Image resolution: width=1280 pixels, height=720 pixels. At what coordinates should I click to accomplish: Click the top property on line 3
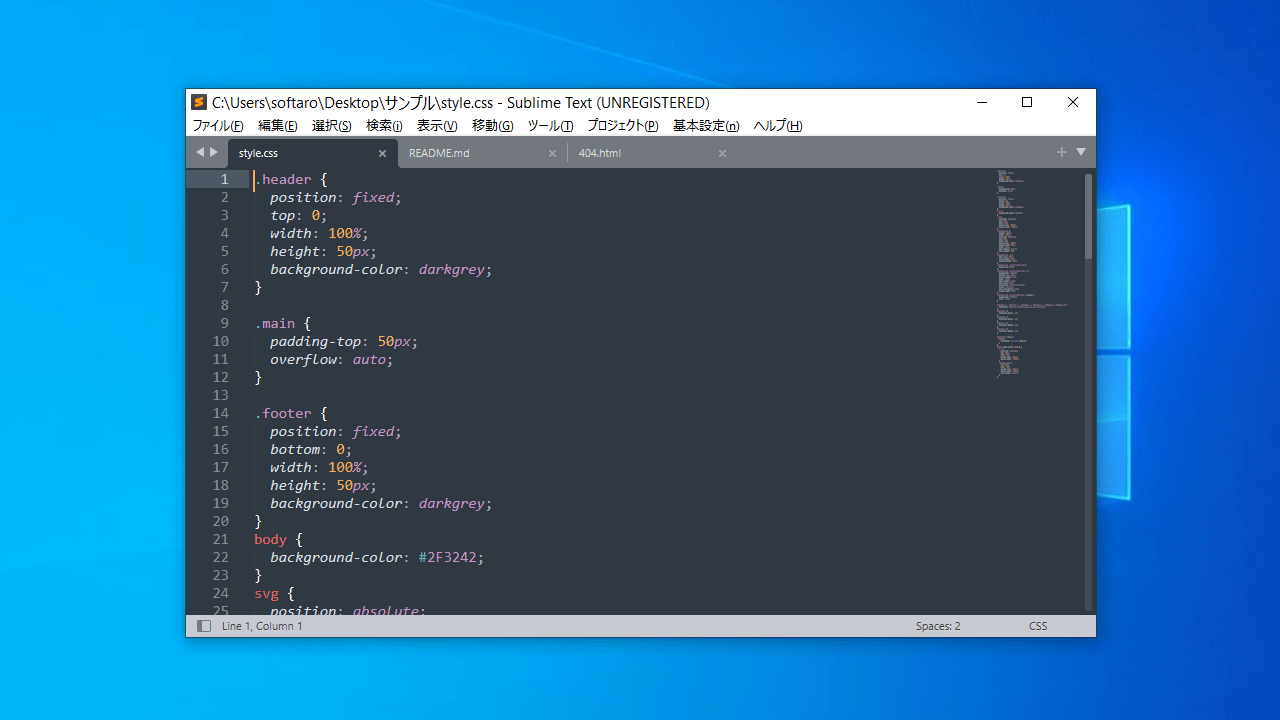coord(283,215)
